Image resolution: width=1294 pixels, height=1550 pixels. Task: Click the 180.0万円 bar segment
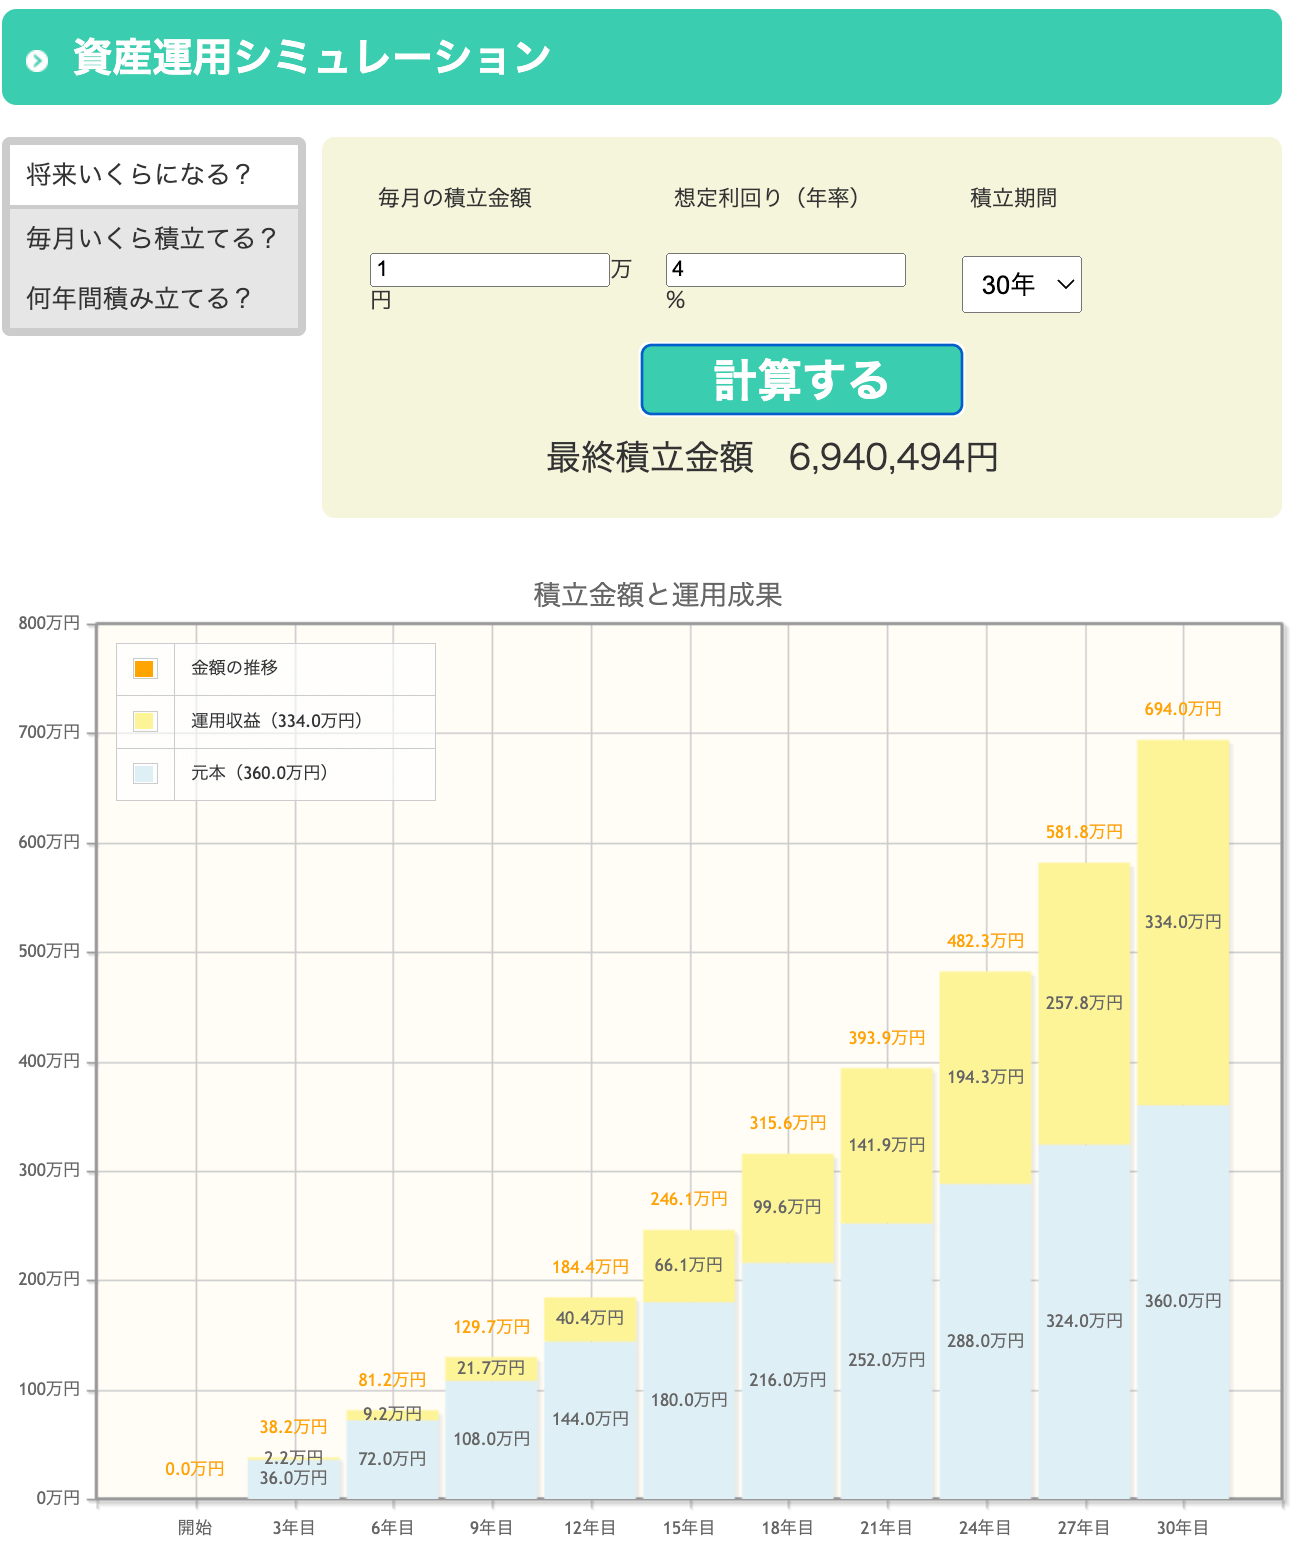click(x=689, y=1400)
